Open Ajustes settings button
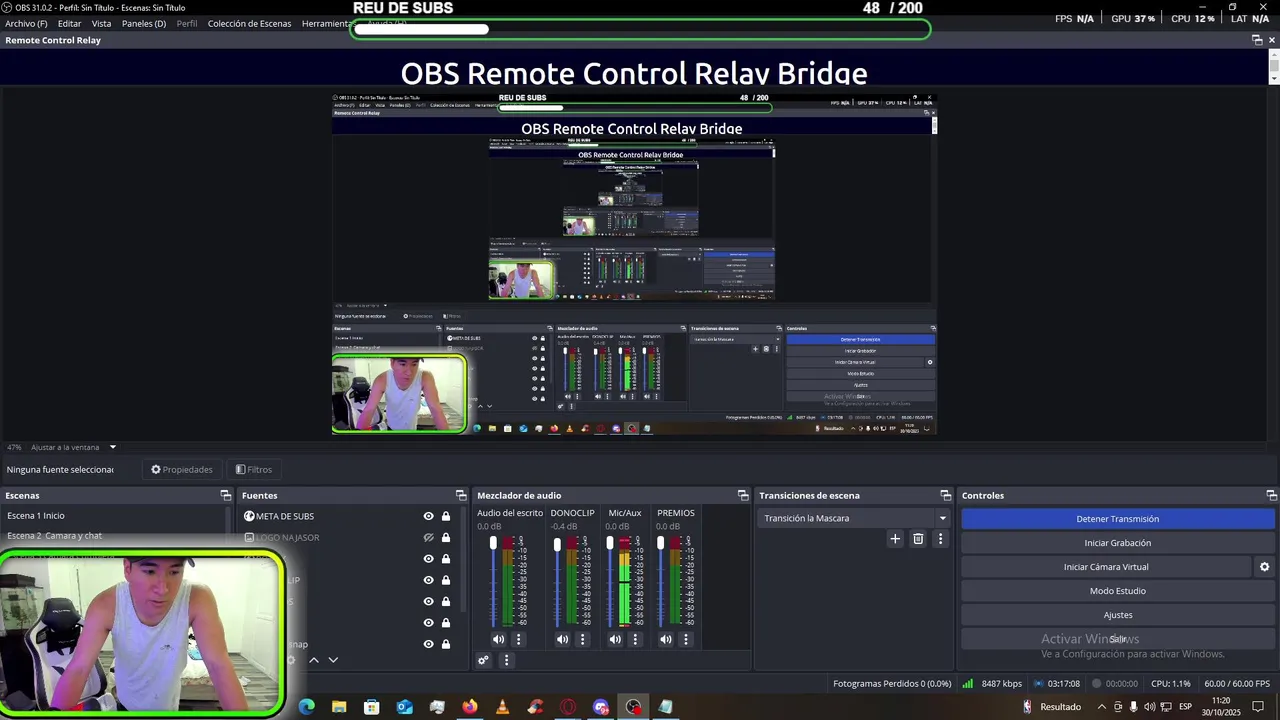1280x720 pixels. coord(1118,615)
